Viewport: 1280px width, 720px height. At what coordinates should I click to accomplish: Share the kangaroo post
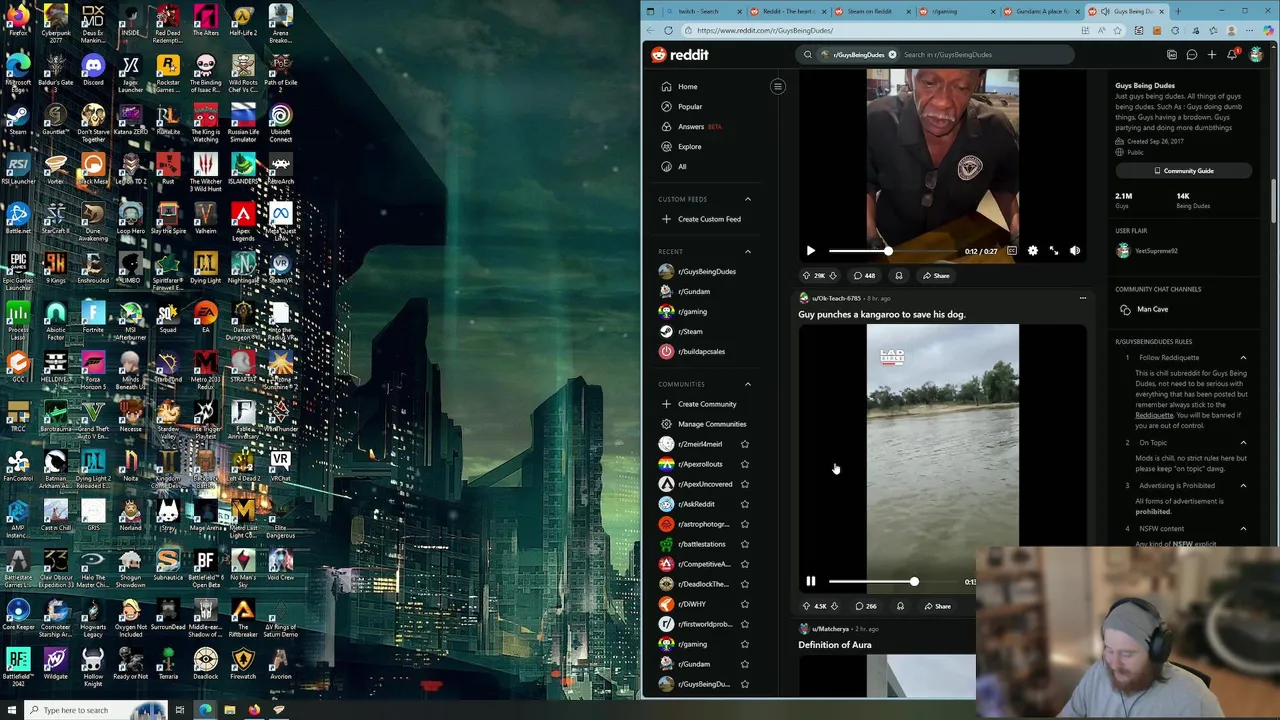937,606
